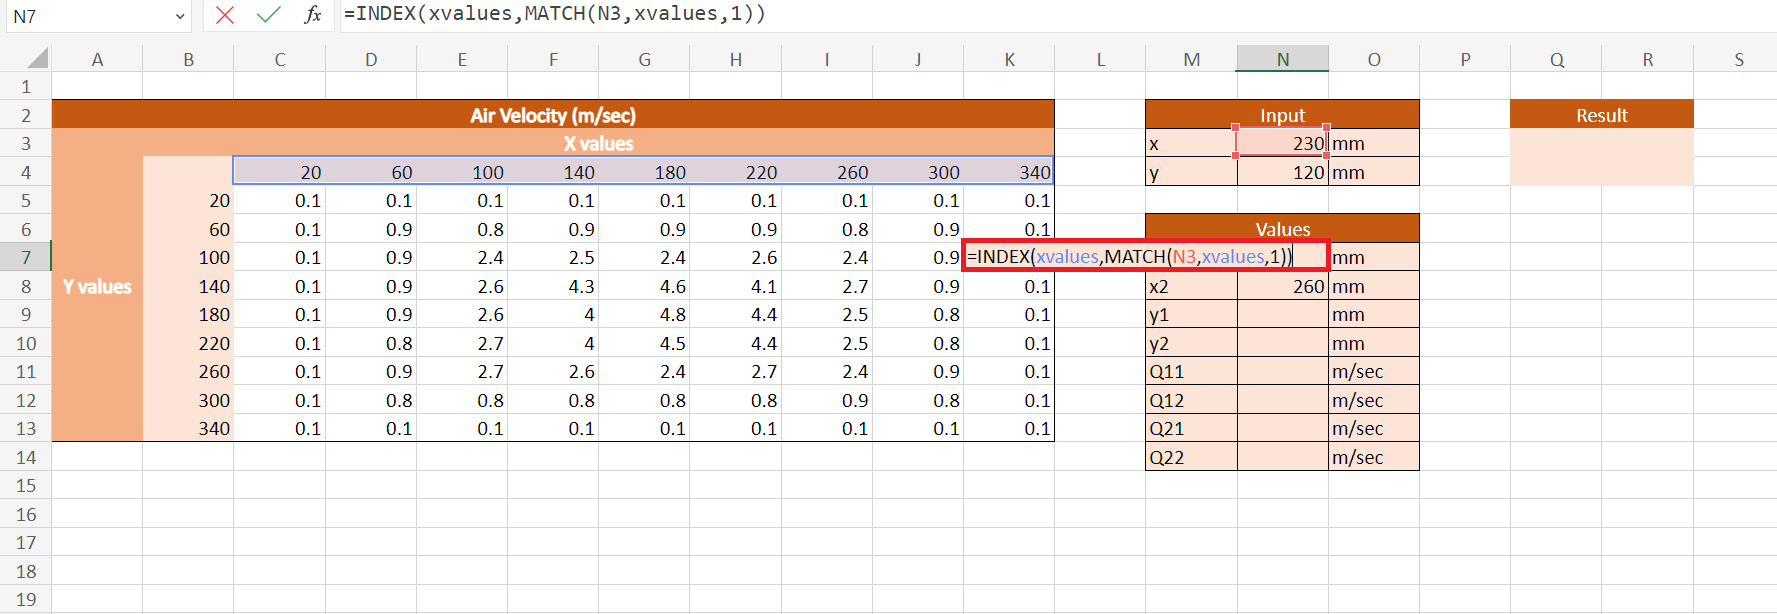Click the x input cell containing 230
The width and height of the screenshot is (1777, 614).
[1282, 143]
